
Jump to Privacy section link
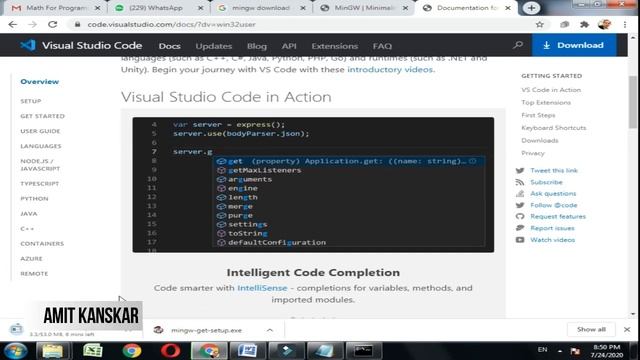533,153
